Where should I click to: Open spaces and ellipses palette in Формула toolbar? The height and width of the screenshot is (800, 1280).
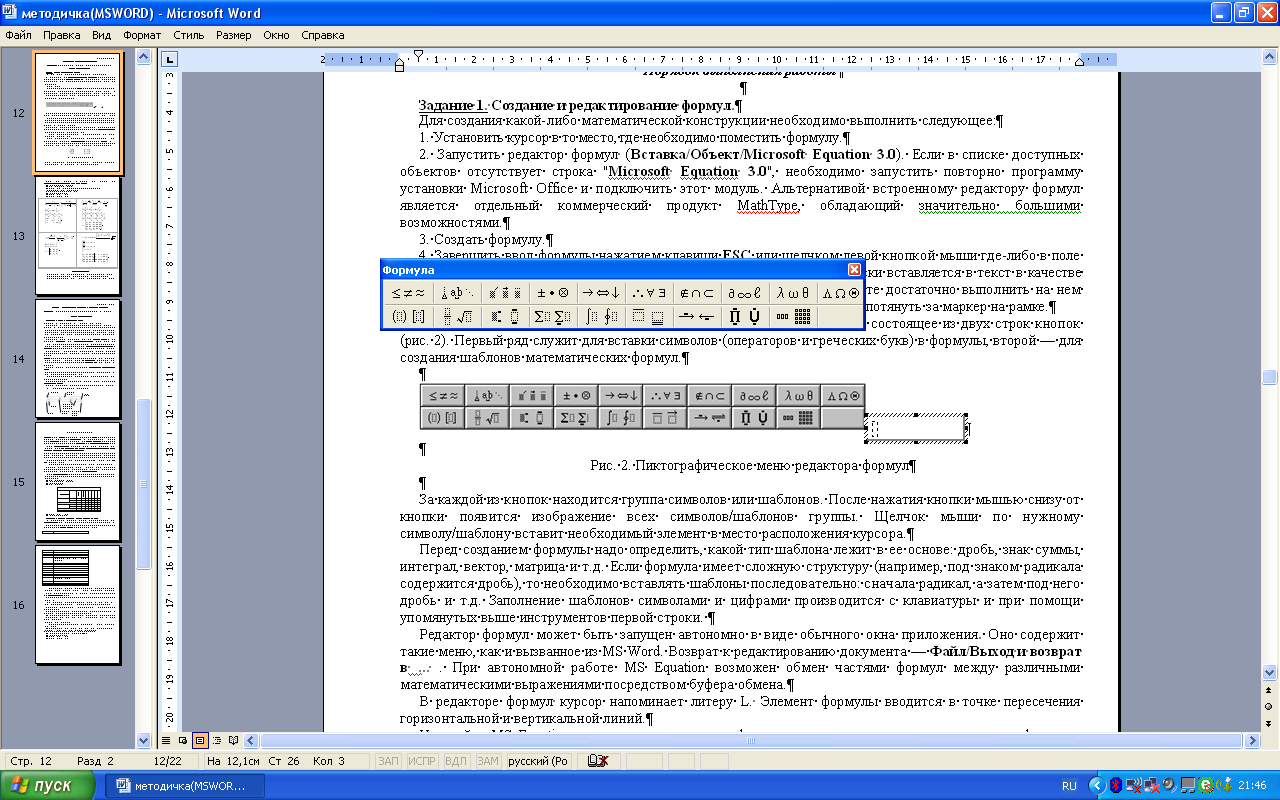(457, 293)
